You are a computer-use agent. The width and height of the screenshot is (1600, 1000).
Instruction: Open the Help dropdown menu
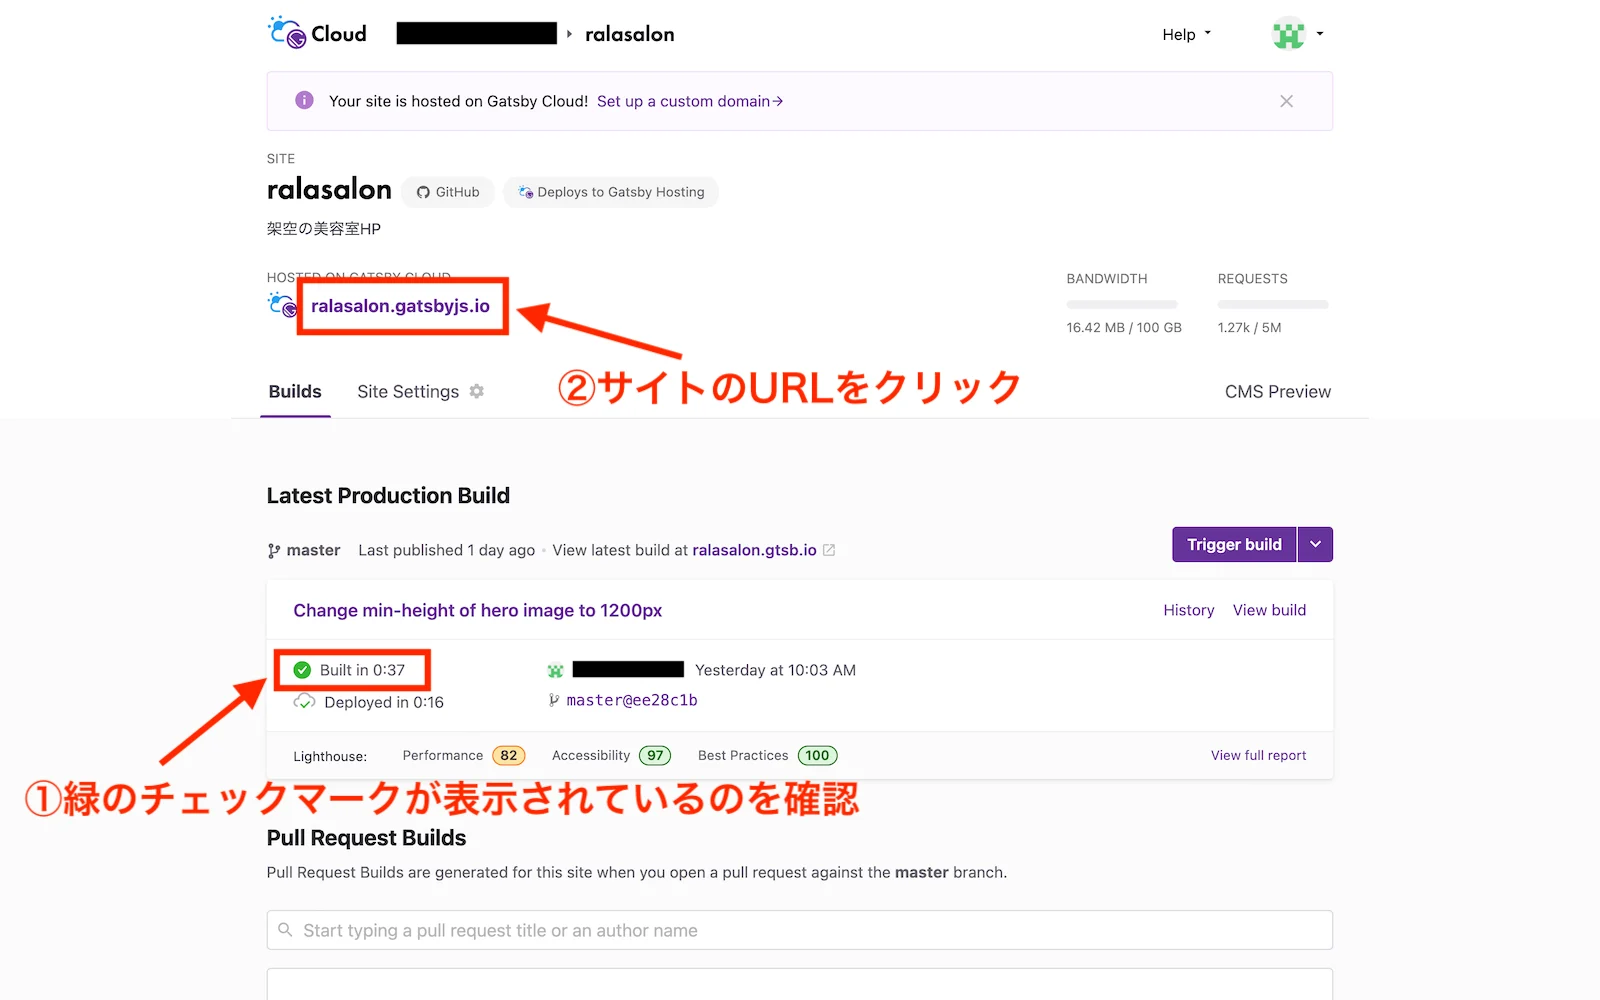[x=1186, y=34]
